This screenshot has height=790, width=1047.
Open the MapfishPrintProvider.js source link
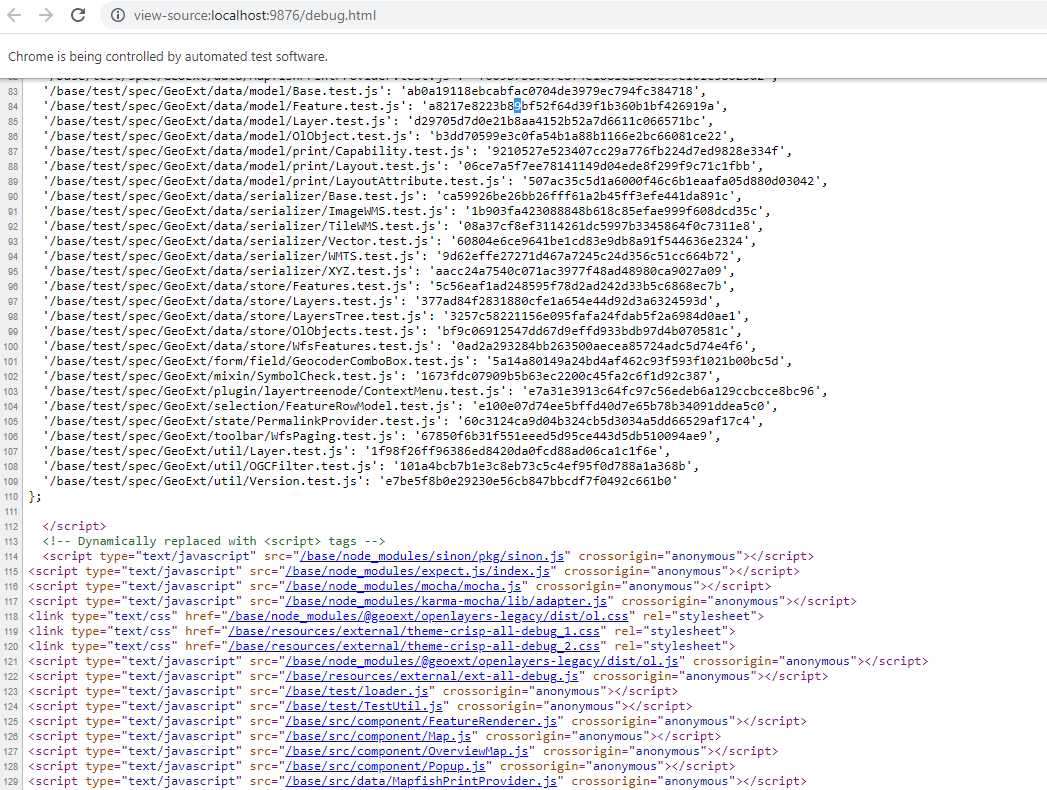(x=421, y=781)
